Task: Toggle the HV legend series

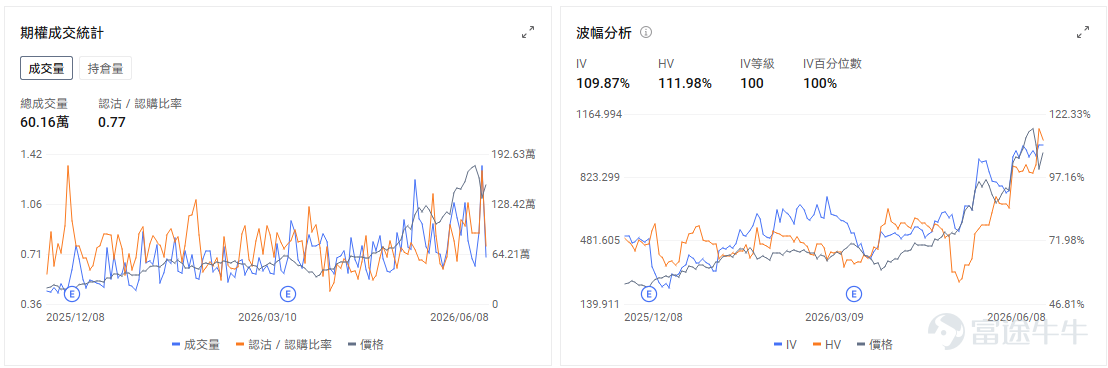Action: tap(827, 345)
